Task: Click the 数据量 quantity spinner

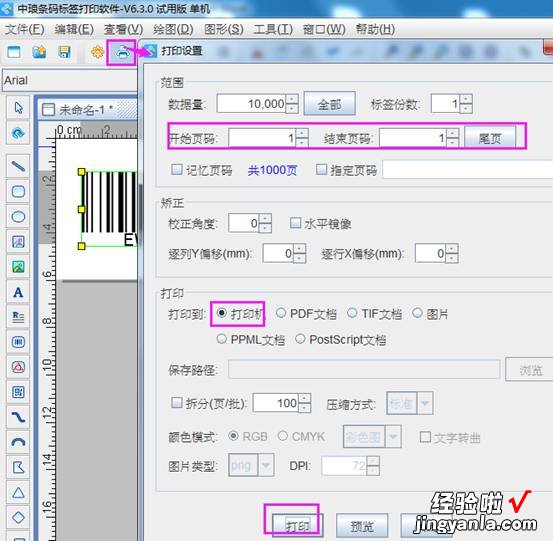Action: click(x=292, y=104)
